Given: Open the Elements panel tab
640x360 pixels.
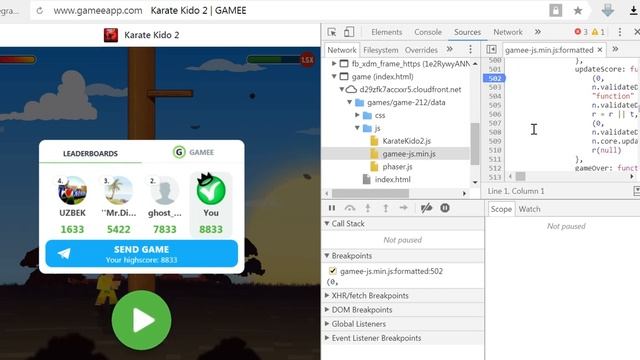Looking at the screenshot, I should point(387,32).
